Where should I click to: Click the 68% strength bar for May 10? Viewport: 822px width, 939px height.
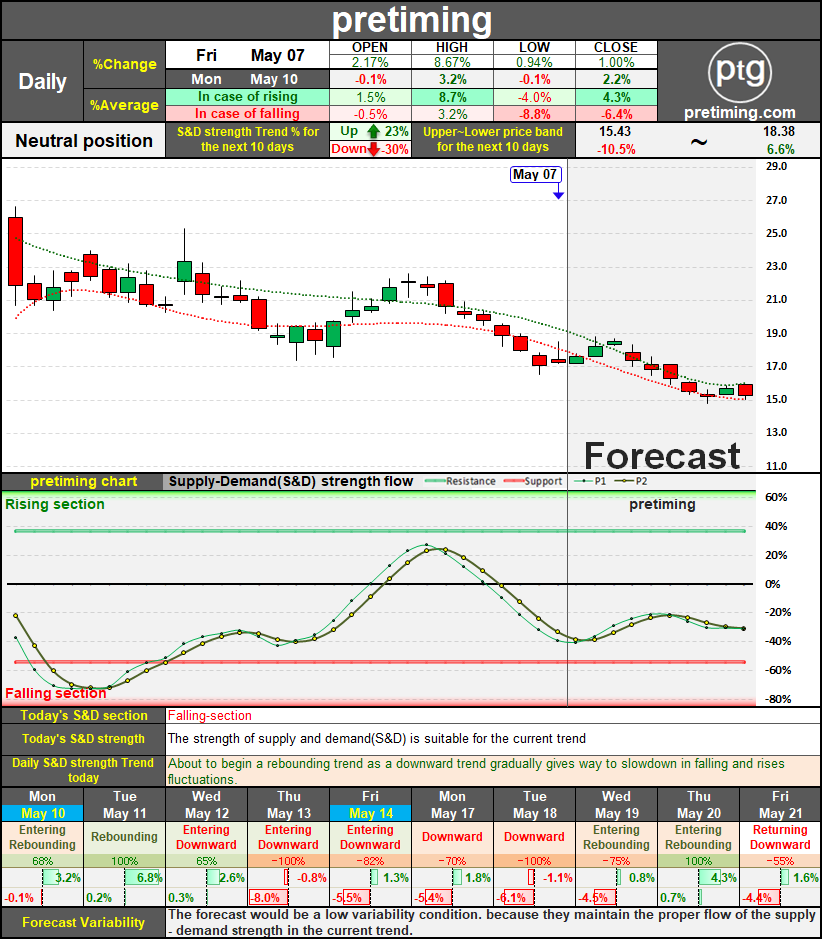click(x=43, y=861)
